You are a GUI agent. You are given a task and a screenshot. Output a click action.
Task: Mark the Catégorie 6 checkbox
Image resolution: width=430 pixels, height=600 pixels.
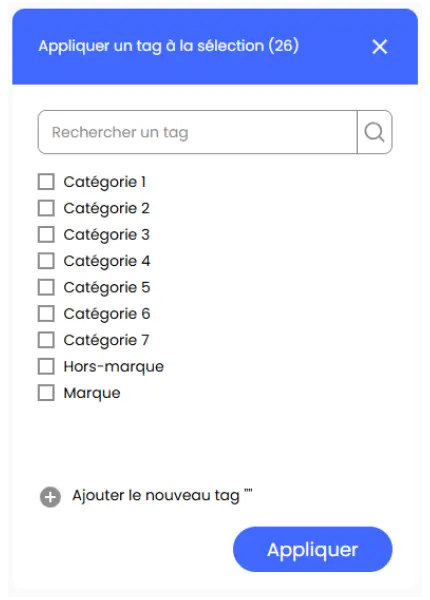tap(46, 314)
